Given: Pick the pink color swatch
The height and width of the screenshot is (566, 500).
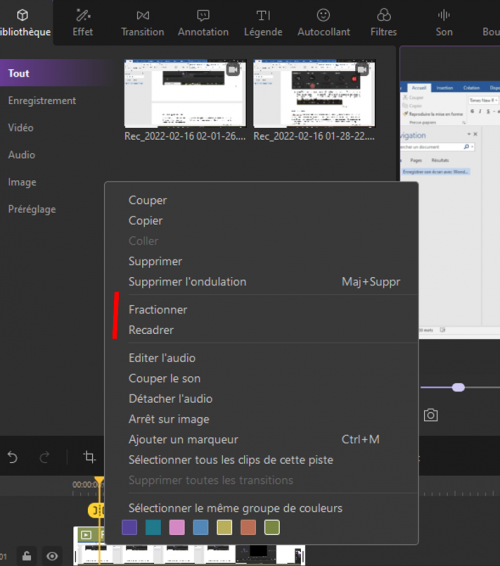Looking at the screenshot, I should (177, 527).
